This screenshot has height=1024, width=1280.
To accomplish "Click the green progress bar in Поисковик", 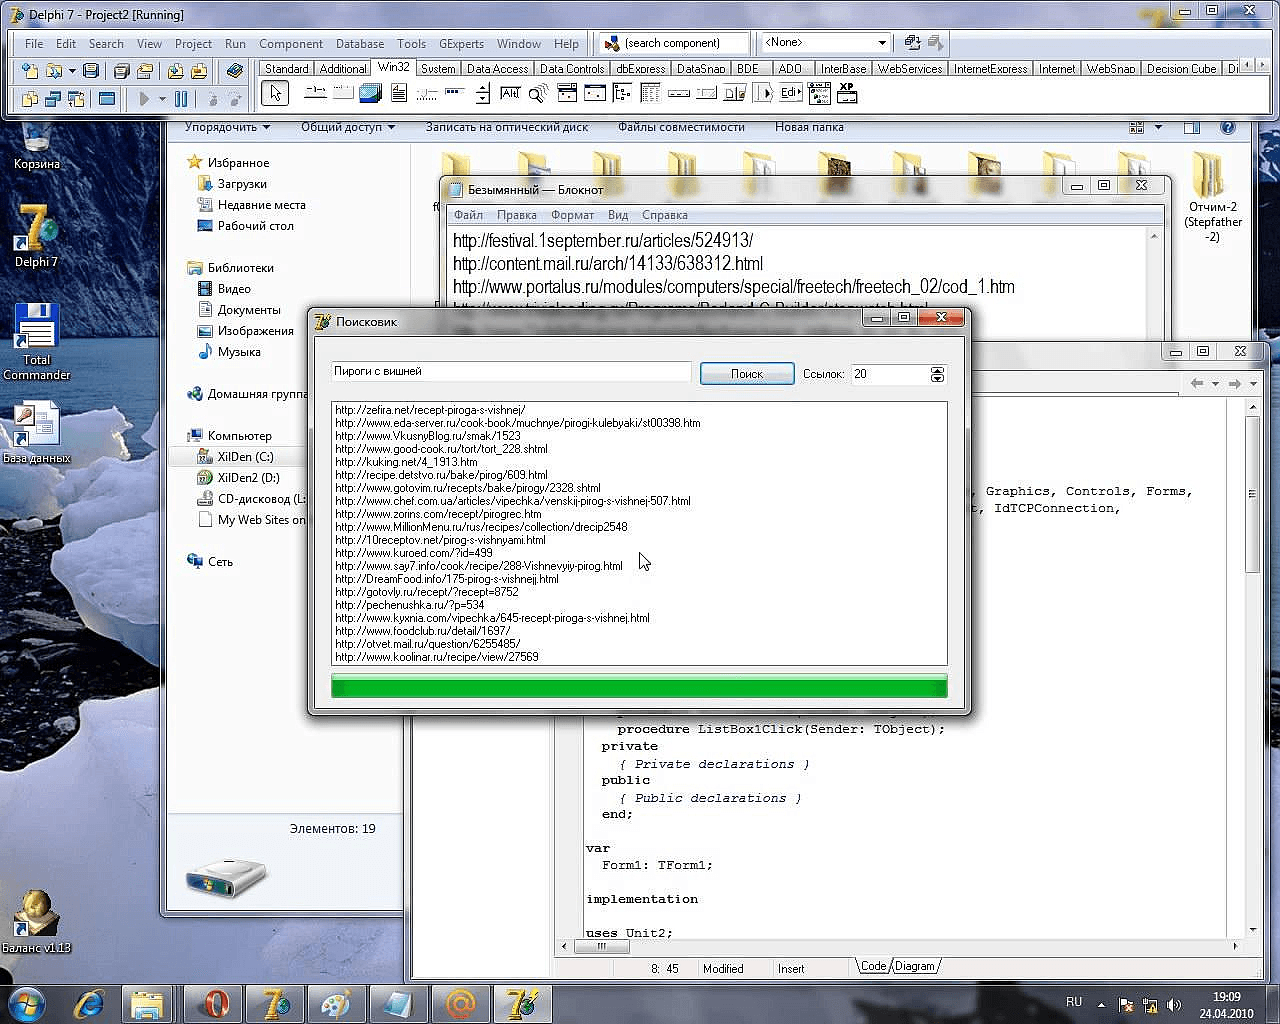I will click(x=639, y=687).
